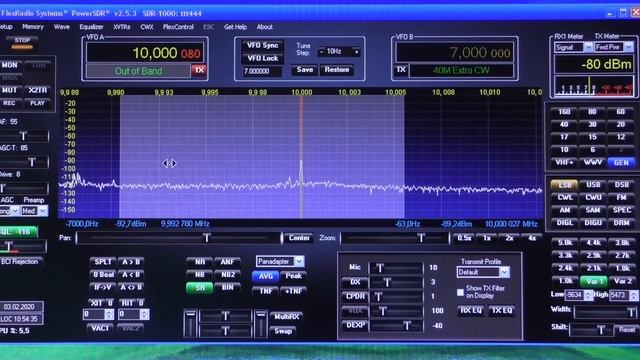Screen dimensions: 640x360
Task: Click the saved frequency field 7.000000
Action: (x=262, y=71)
